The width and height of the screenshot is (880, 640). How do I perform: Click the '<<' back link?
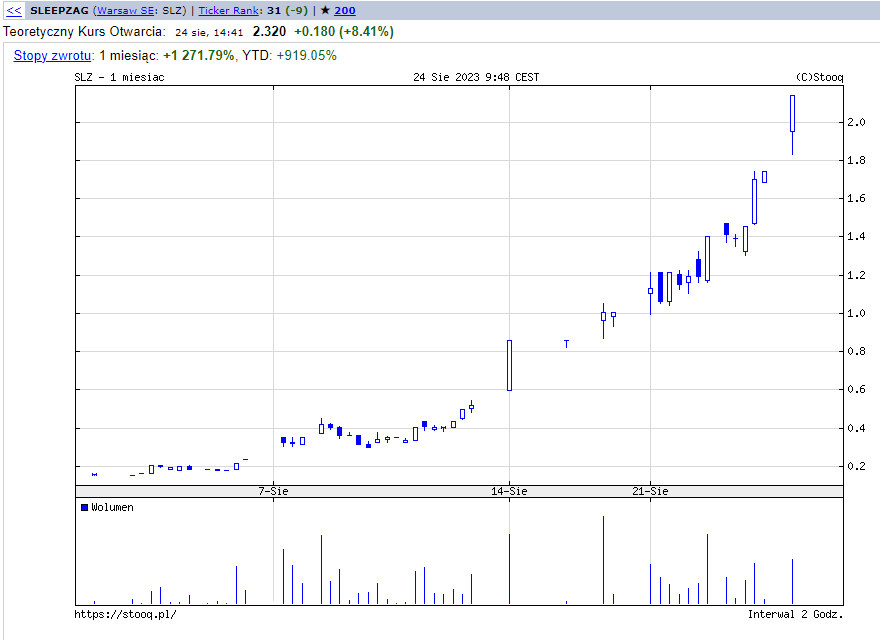tap(14, 10)
